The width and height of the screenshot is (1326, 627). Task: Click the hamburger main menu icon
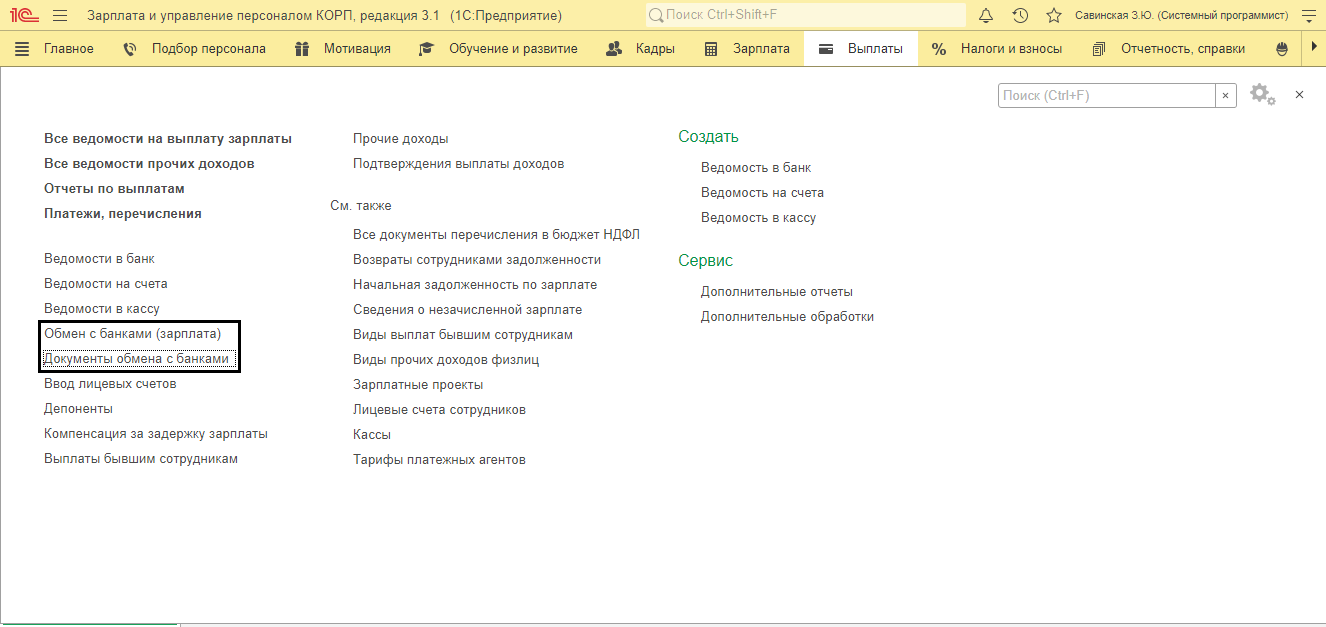[x=60, y=16]
